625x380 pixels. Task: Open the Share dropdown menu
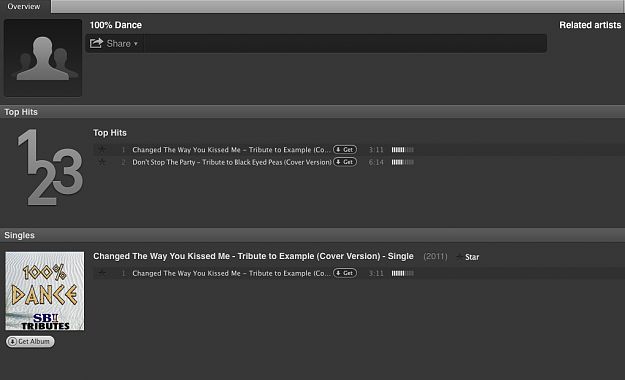click(114, 43)
